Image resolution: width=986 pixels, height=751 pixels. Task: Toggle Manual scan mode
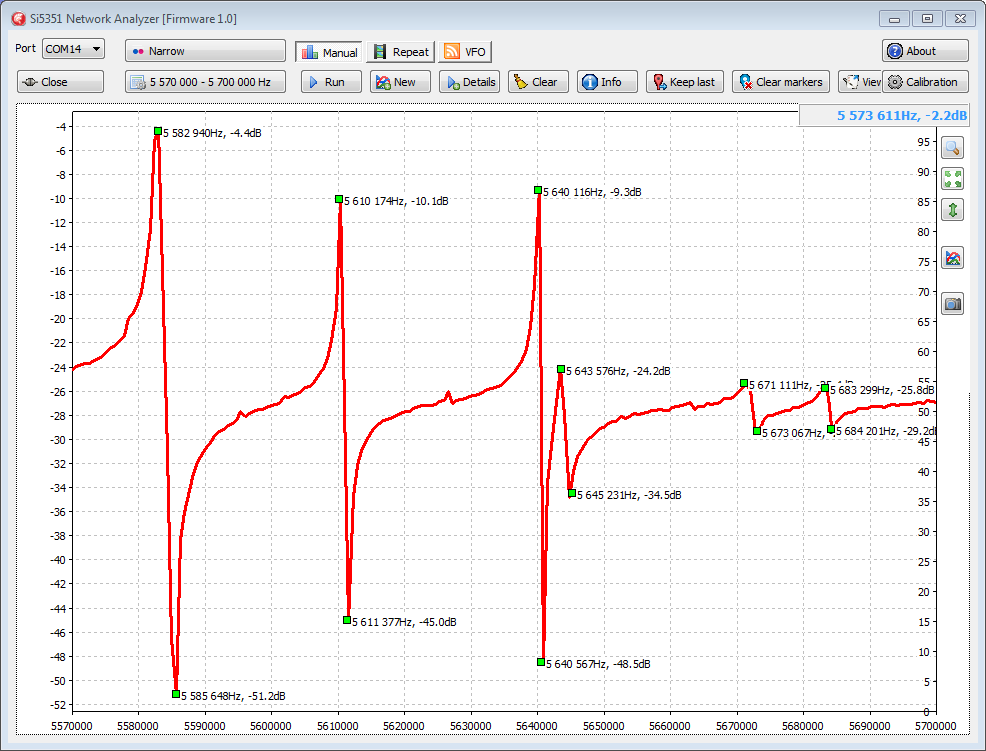[x=329, y=52]
